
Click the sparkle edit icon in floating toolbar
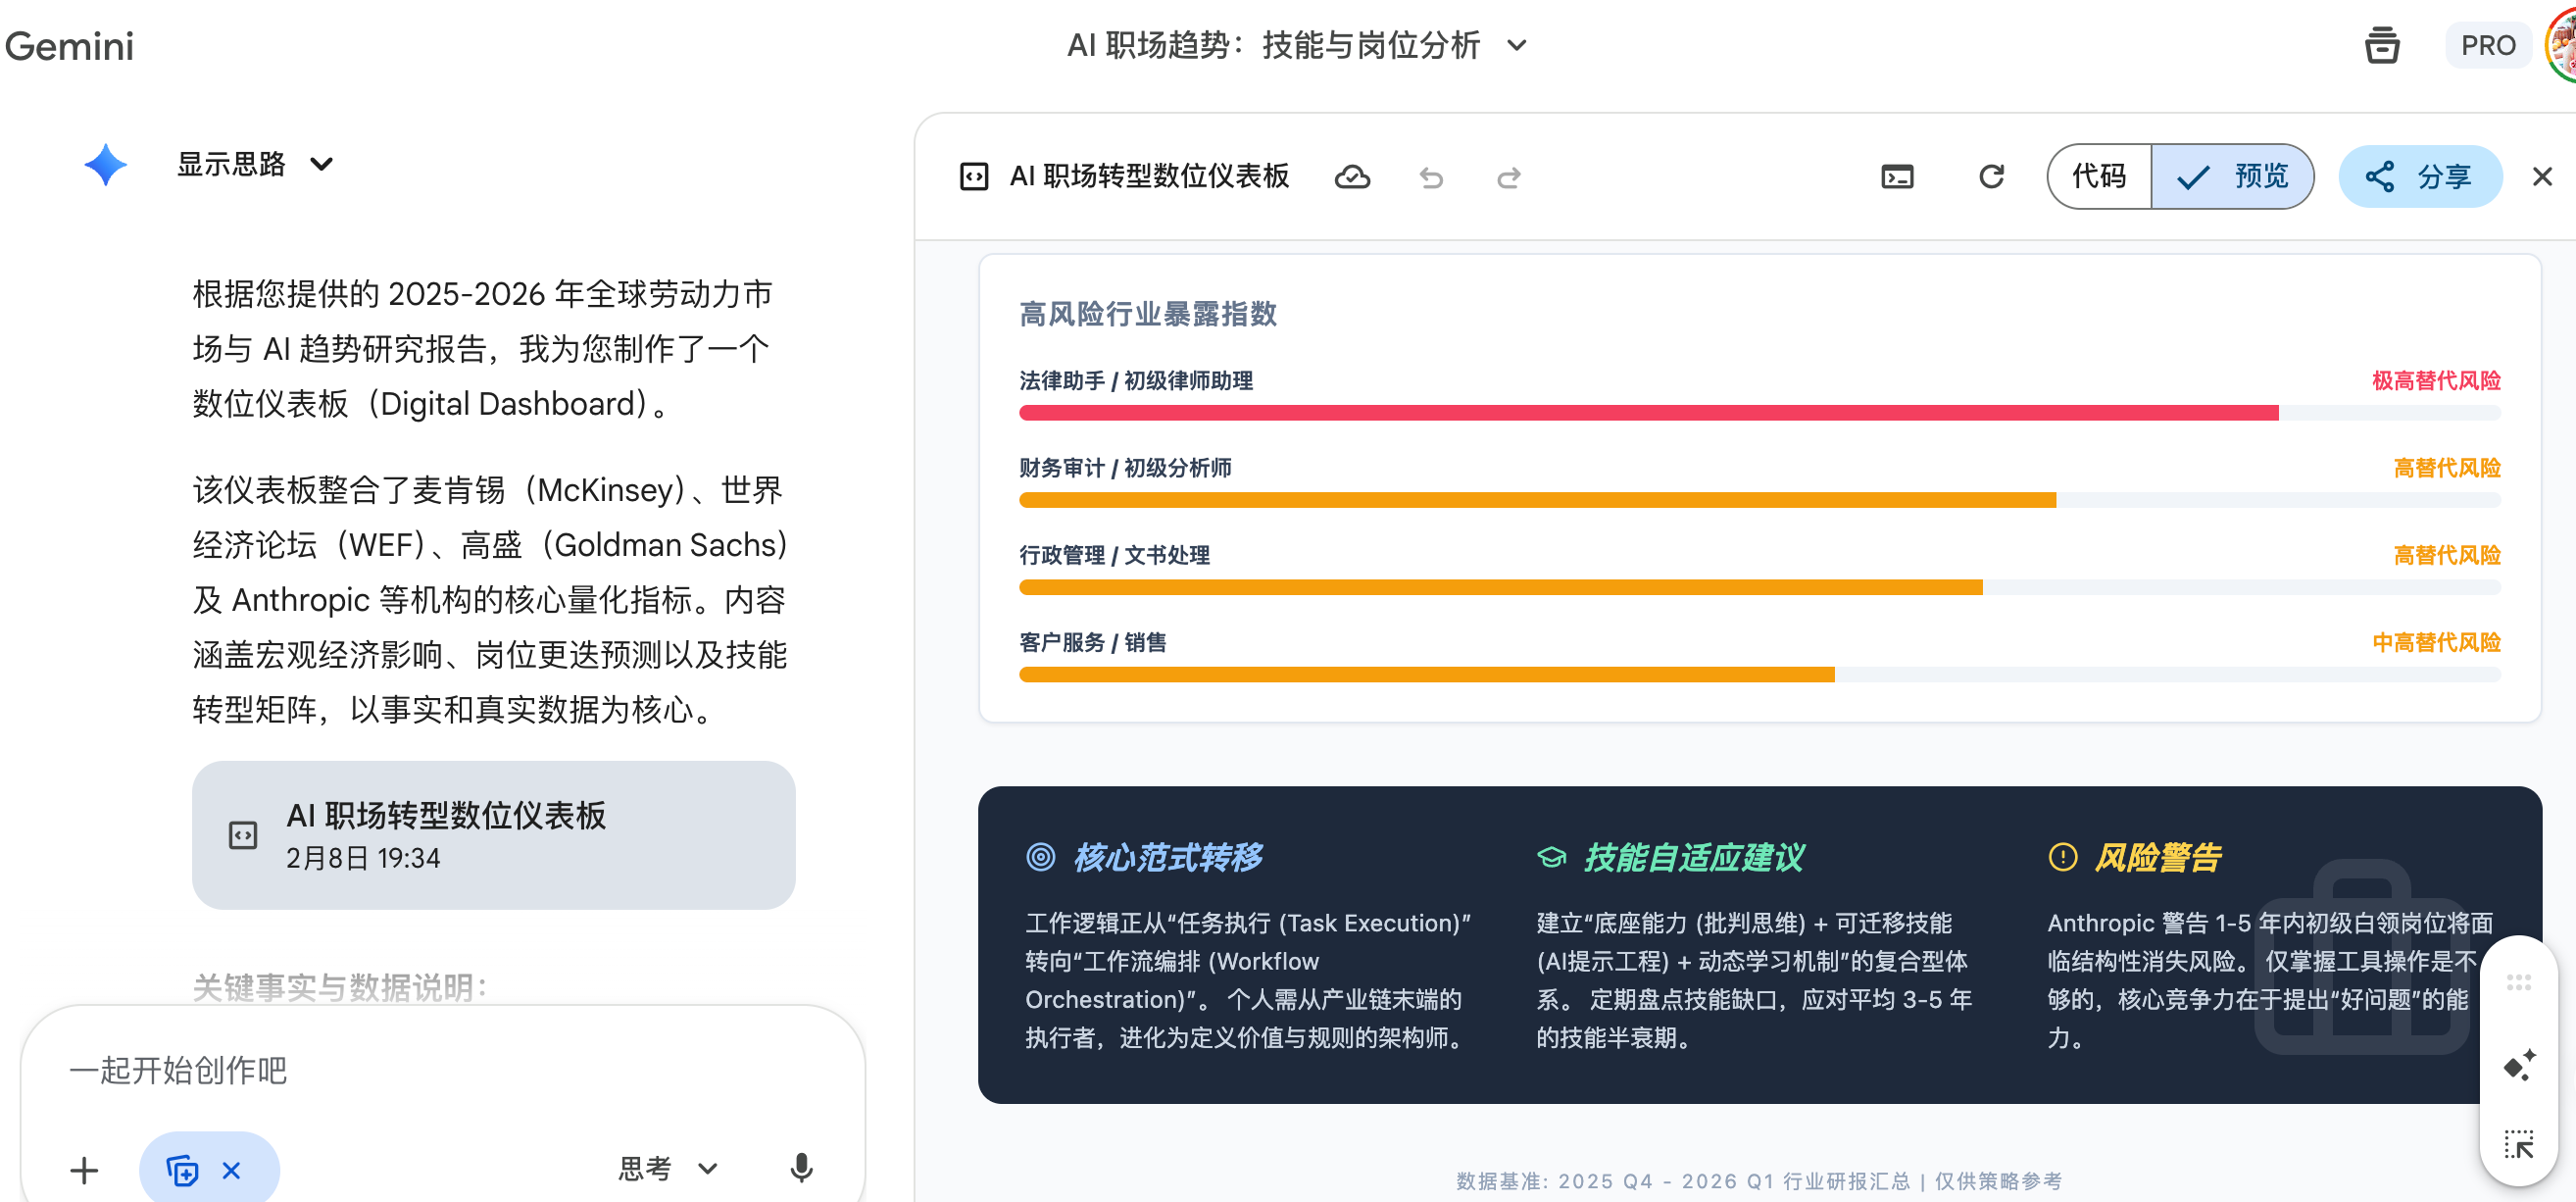pyautogui.click(x=2518, y=1065)
